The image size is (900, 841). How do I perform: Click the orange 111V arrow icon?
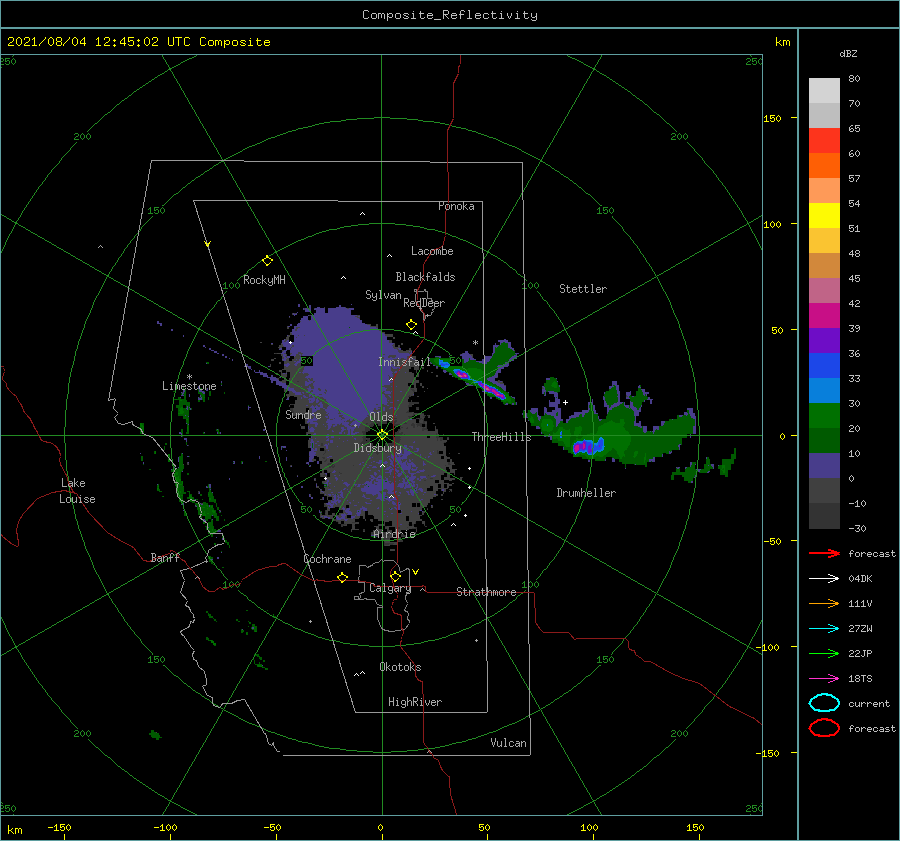[x=824, y=603]
